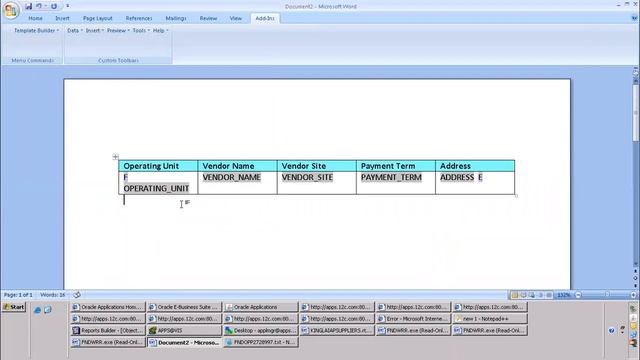Switch to Draft view
The height and width of the screenshot is (360, 640).
[549, 295]
